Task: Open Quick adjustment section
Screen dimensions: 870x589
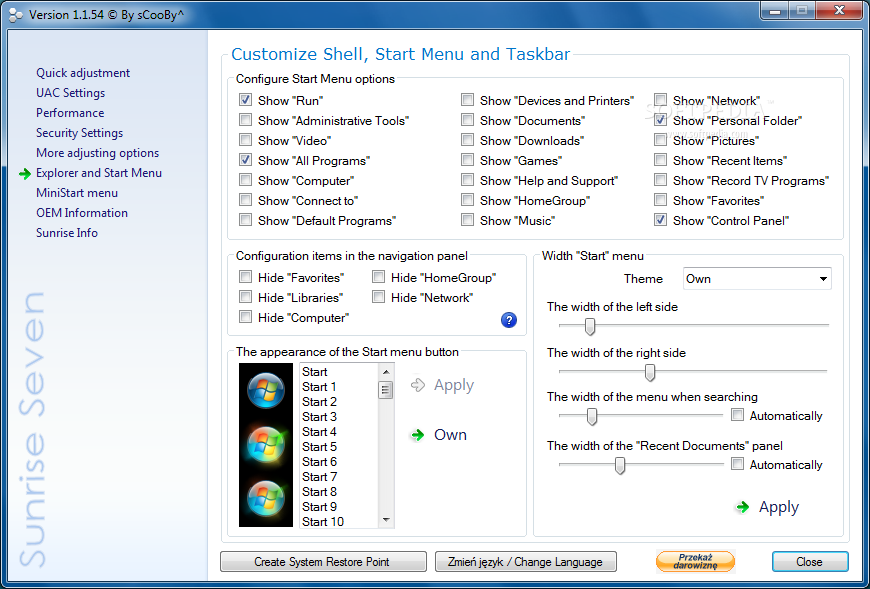Action: click(x=83, y=73)
